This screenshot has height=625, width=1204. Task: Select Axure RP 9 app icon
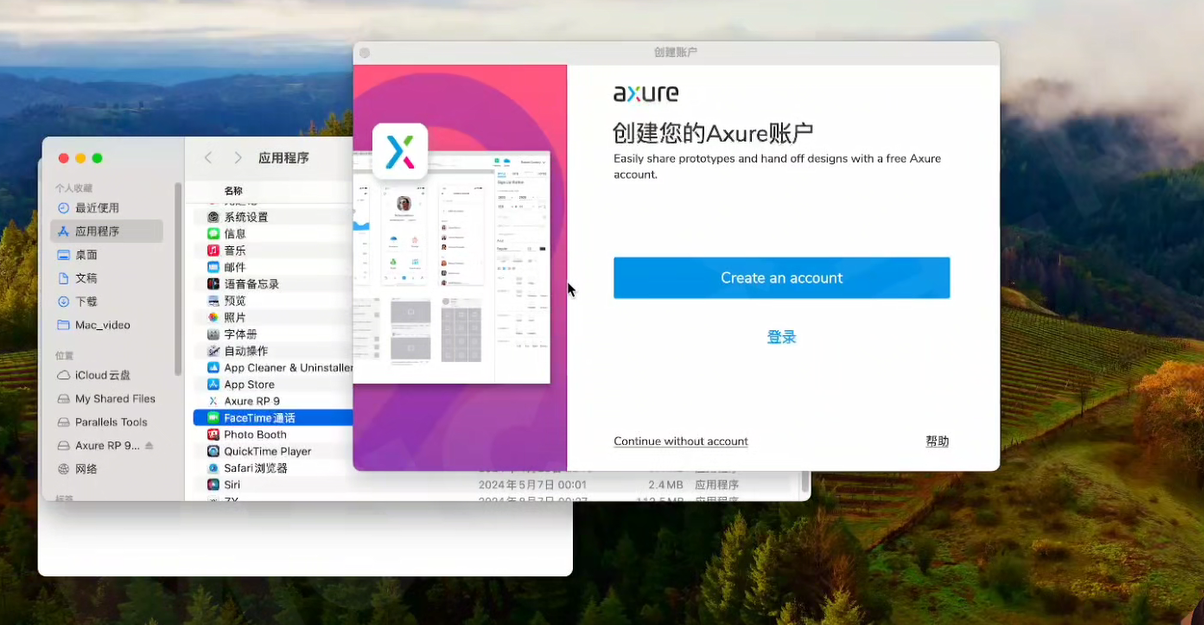[x=213, y=401]
